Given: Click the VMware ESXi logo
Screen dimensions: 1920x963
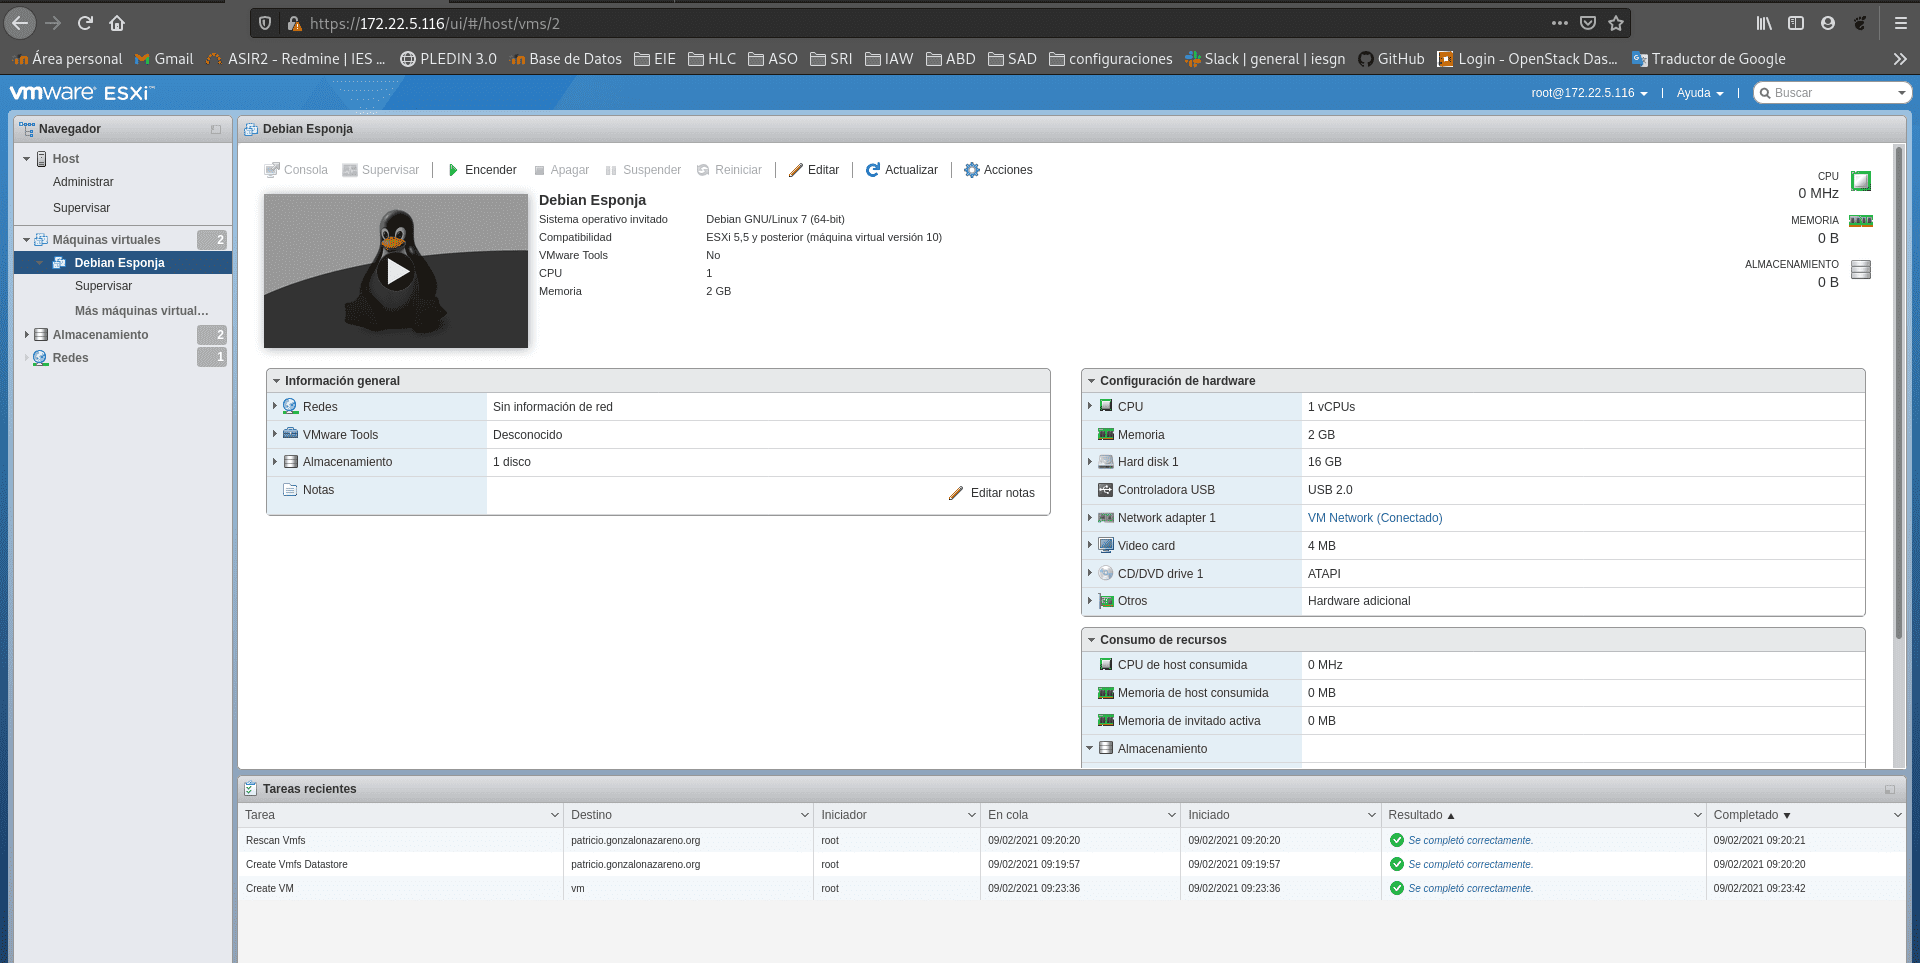Looking at the screenshot, I should click(x=81, y=93).
